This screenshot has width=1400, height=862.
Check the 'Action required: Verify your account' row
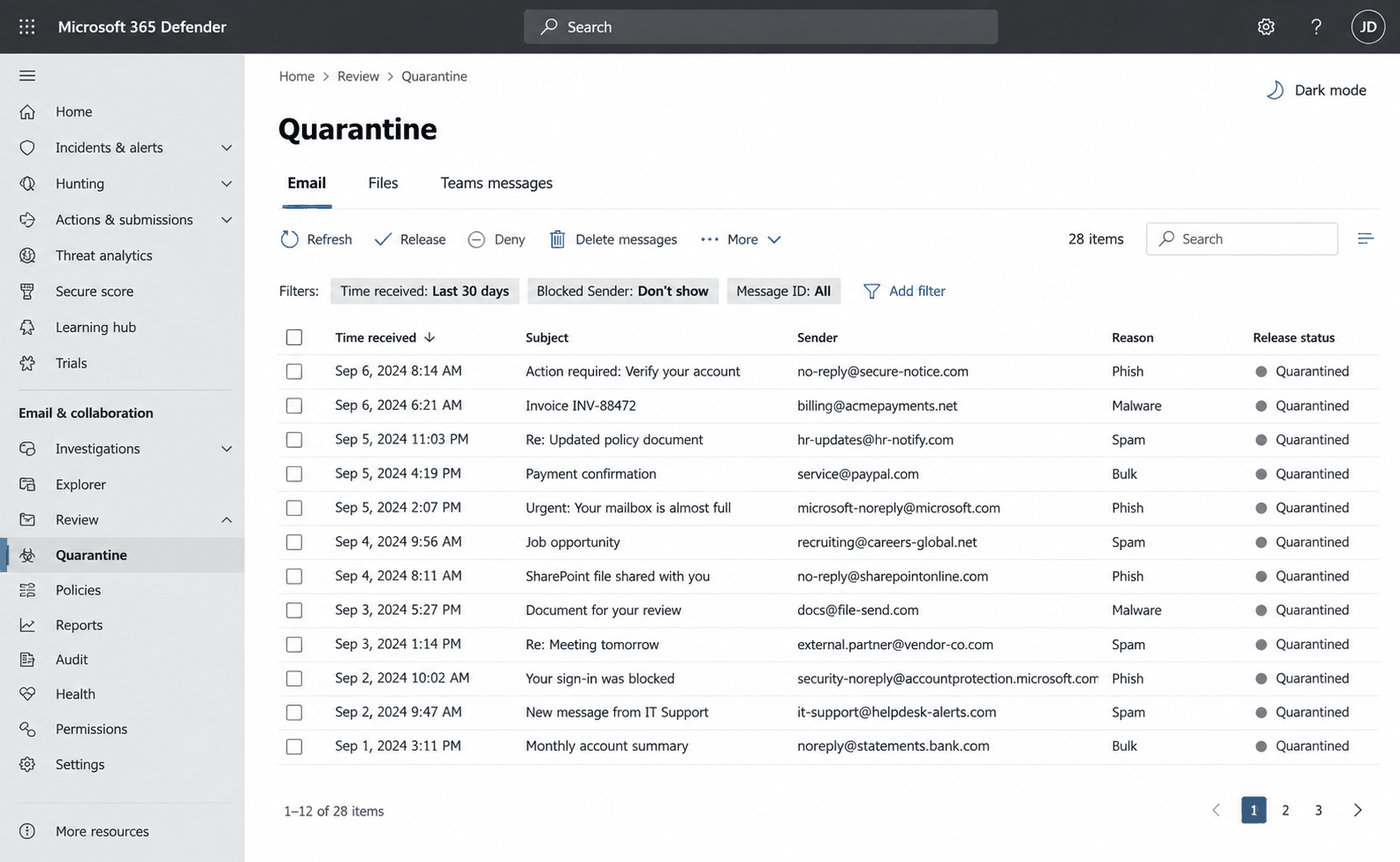point(294,371)
